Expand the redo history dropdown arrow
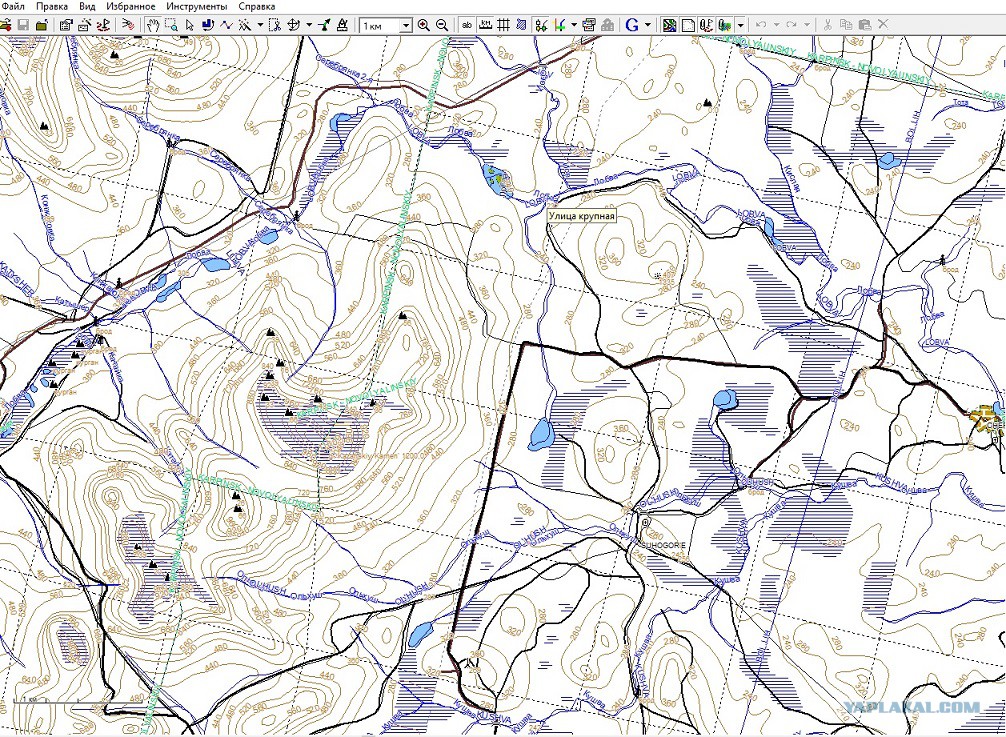The width and height of the screenshot is (1006, 737). click(807, 25)
